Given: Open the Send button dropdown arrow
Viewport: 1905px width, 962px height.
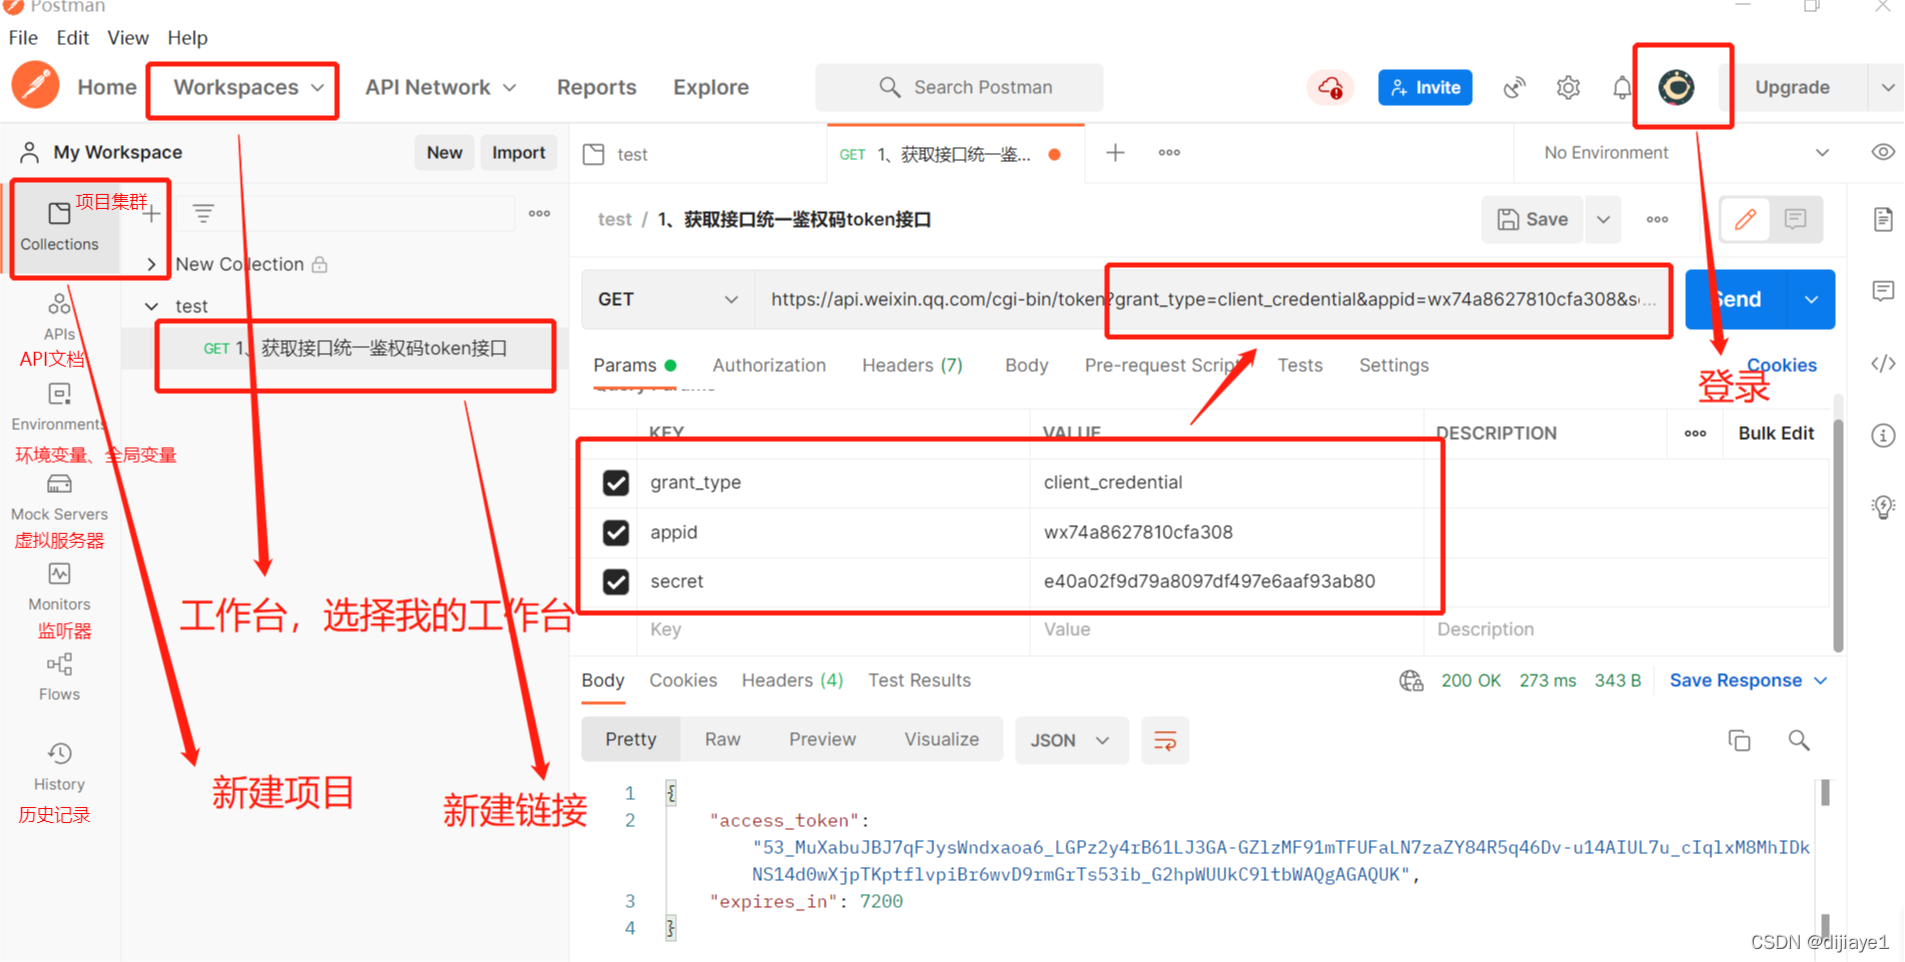Looking at the screenshot, I should point(1811,299).
